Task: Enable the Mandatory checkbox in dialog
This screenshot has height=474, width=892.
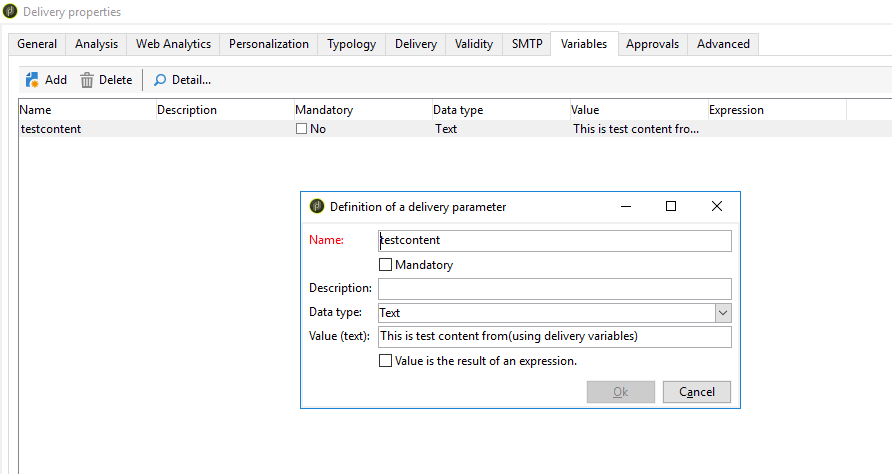Action: coord(386,265)
